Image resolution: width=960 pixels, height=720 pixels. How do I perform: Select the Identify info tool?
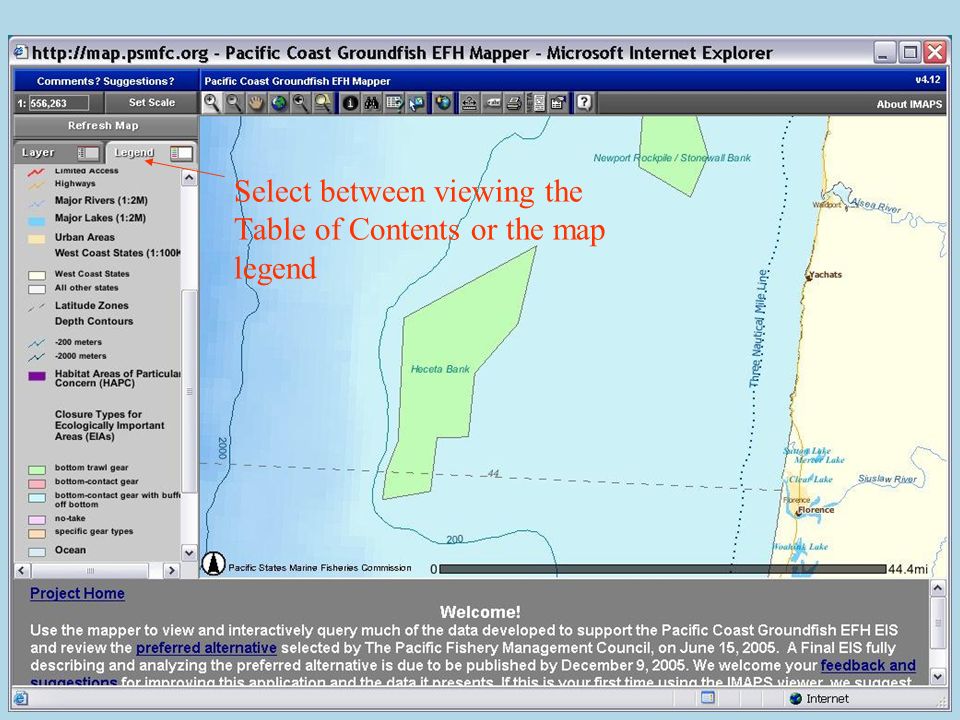coord(350,103)
